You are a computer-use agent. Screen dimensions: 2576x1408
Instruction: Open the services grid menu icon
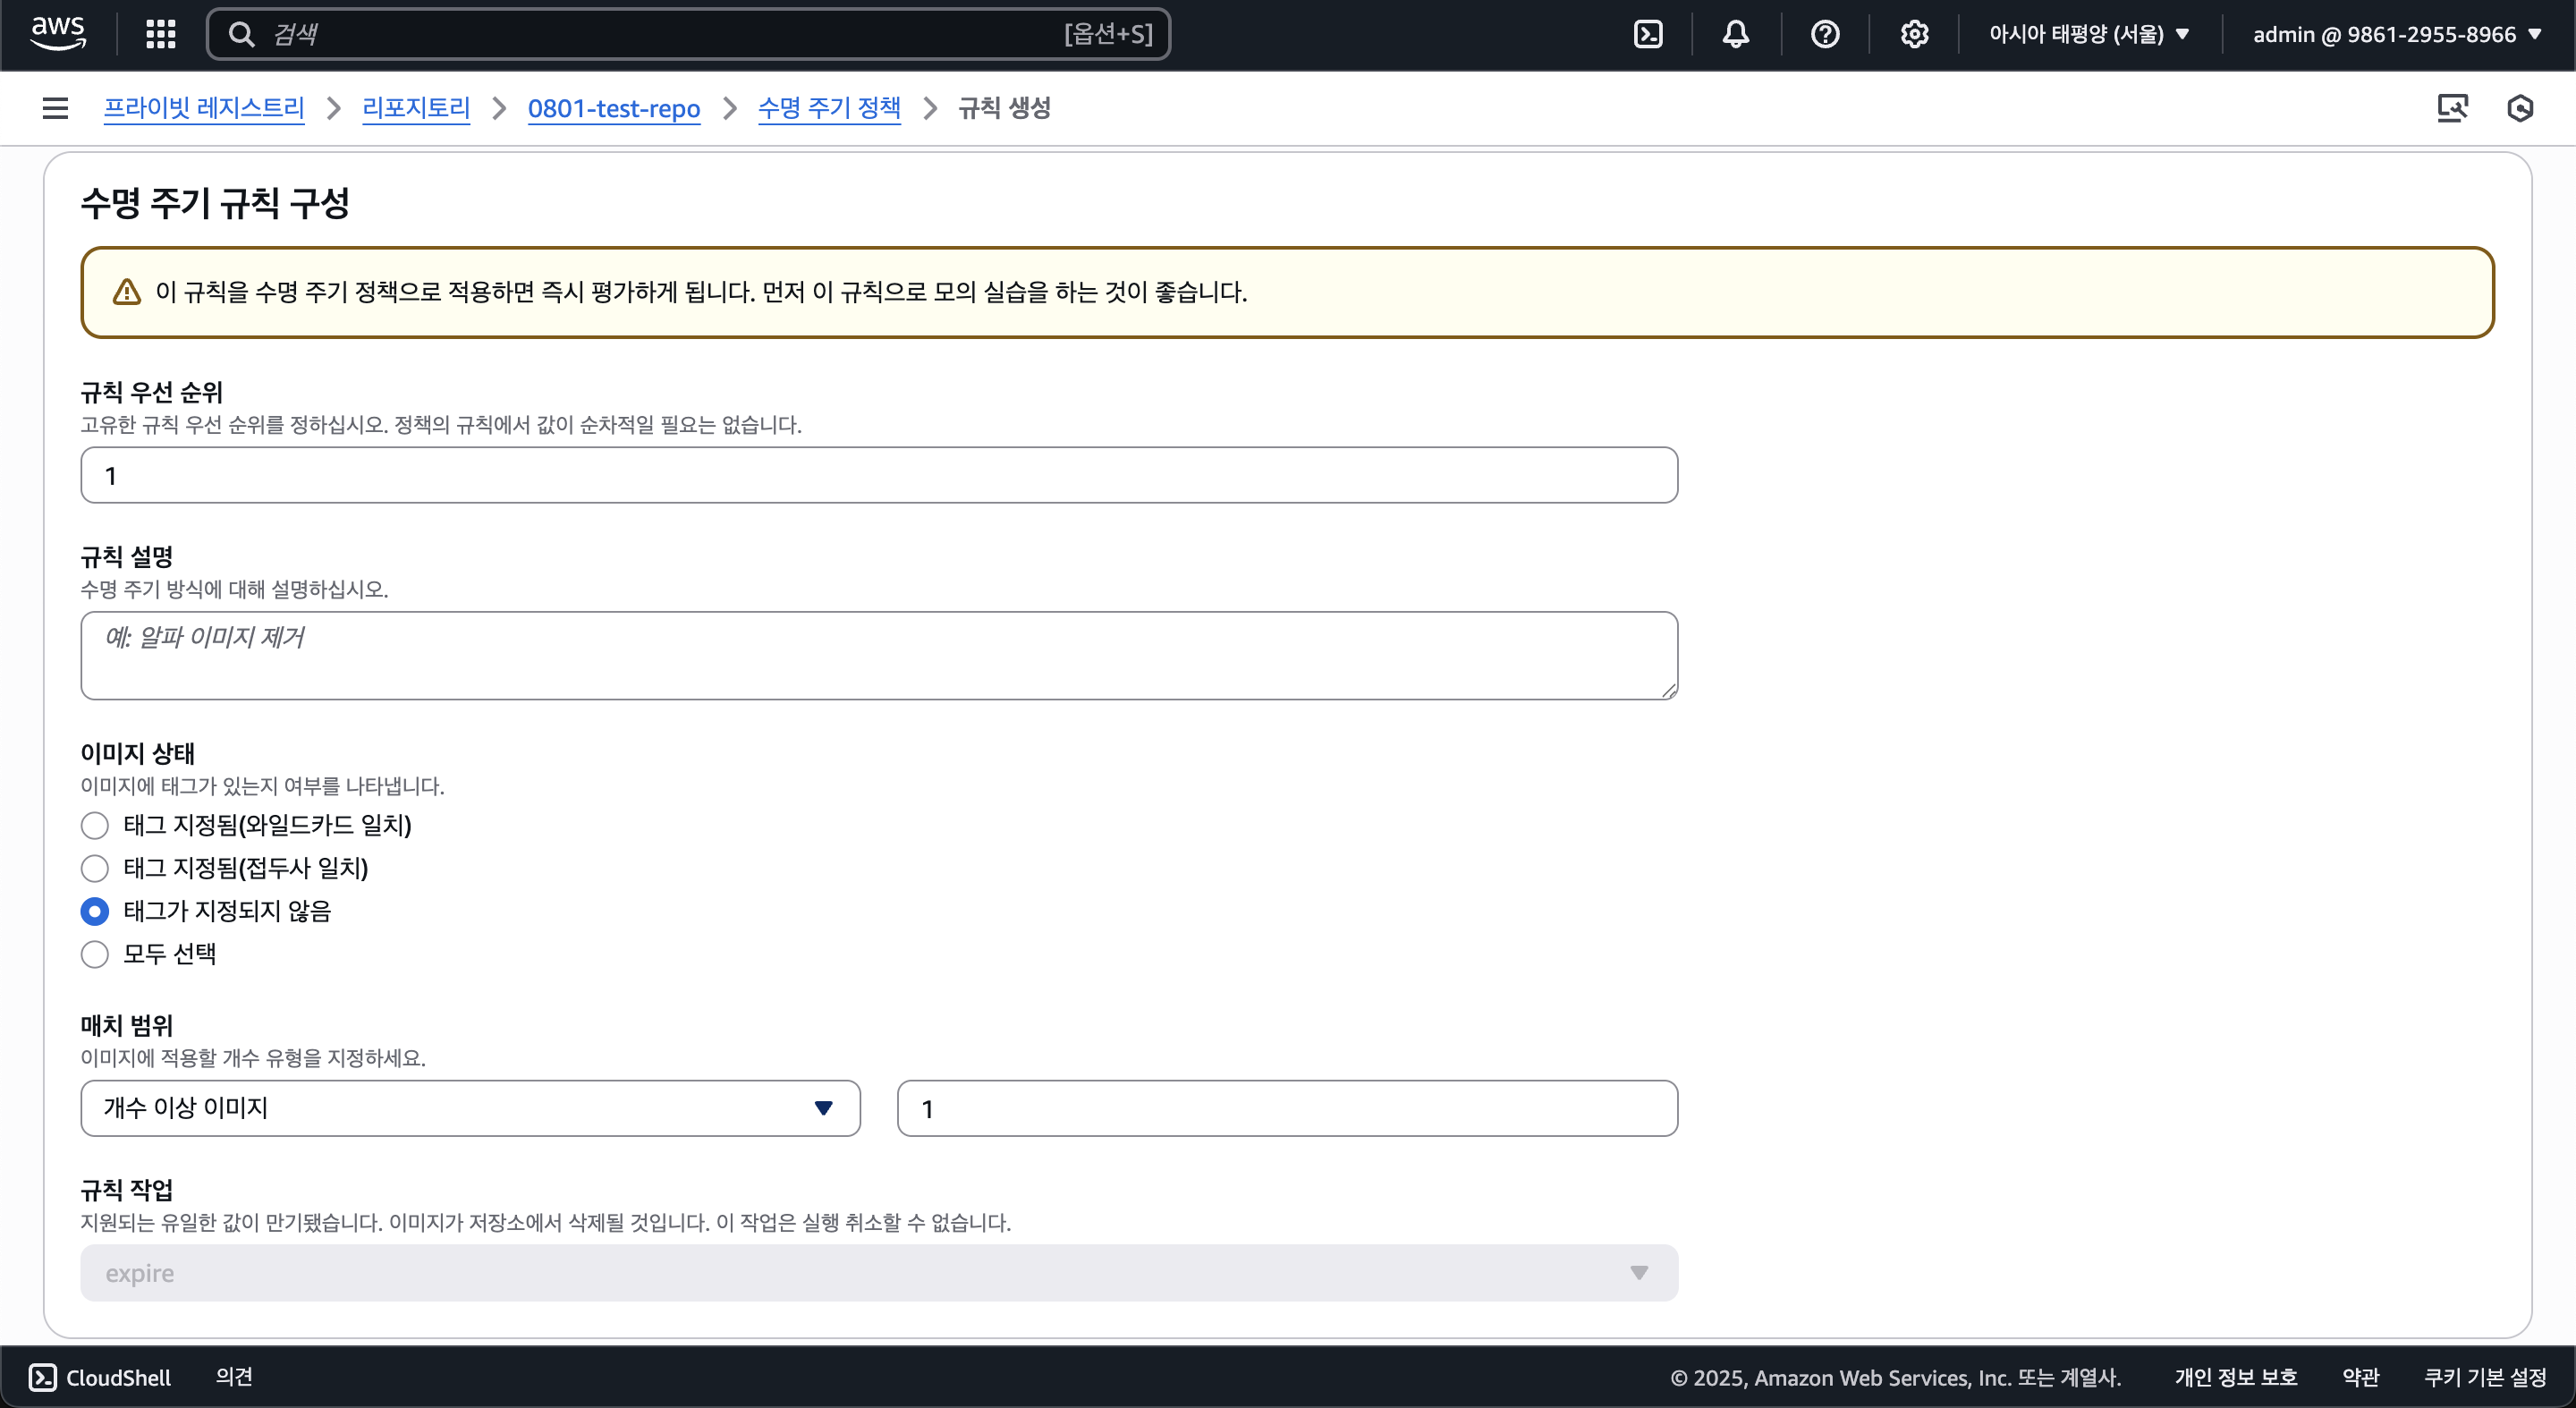160,34
